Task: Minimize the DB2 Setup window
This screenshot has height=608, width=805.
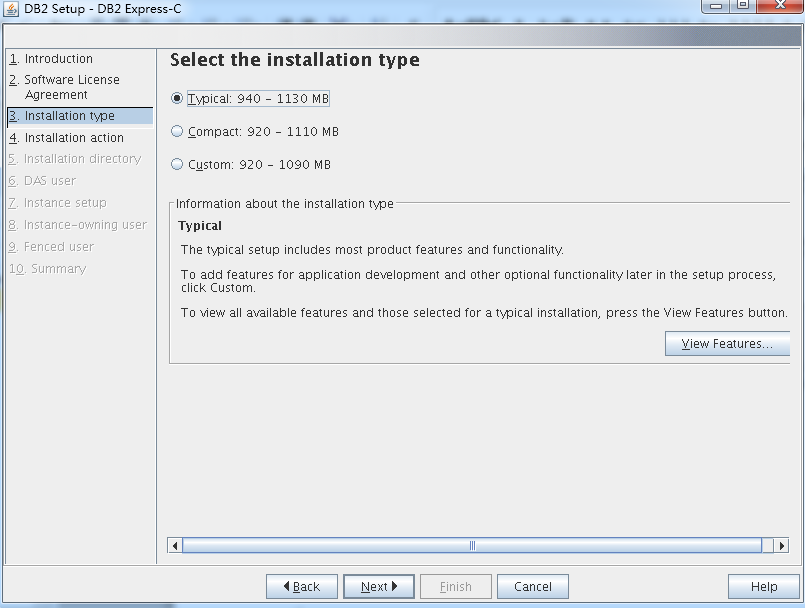Action: 716,6
